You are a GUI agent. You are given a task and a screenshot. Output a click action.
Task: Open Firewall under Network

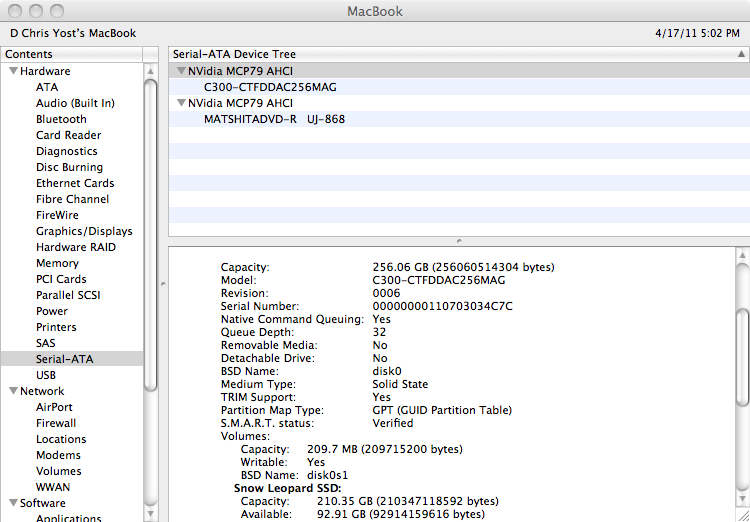pyautogui.click(x=56, y=423)
